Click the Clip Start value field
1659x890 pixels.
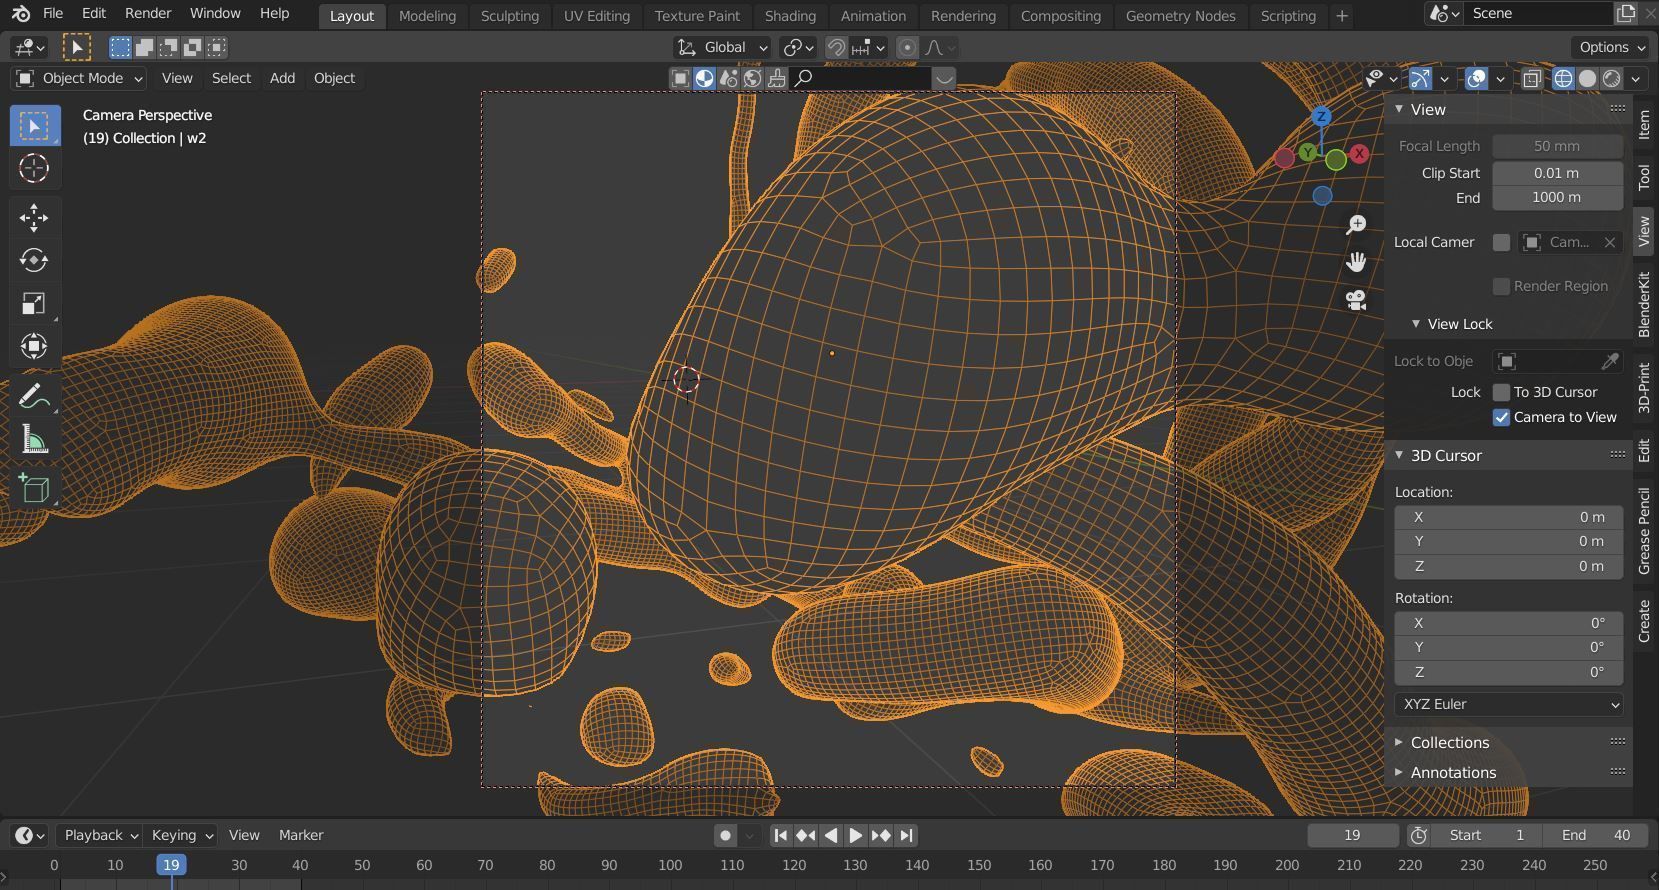click(x=1557, y=173)
